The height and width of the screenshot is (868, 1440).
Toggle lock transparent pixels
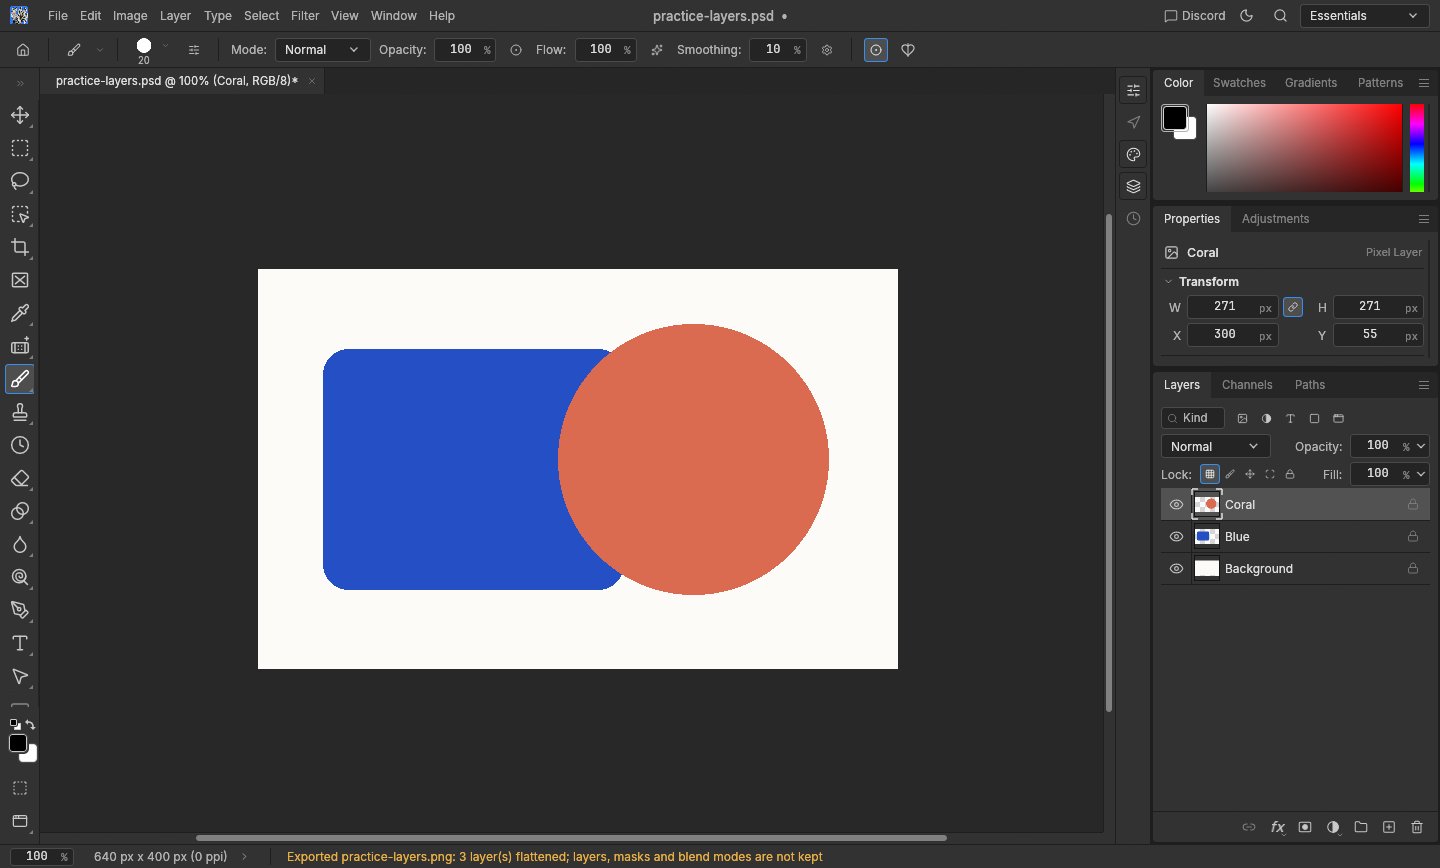1210,474
